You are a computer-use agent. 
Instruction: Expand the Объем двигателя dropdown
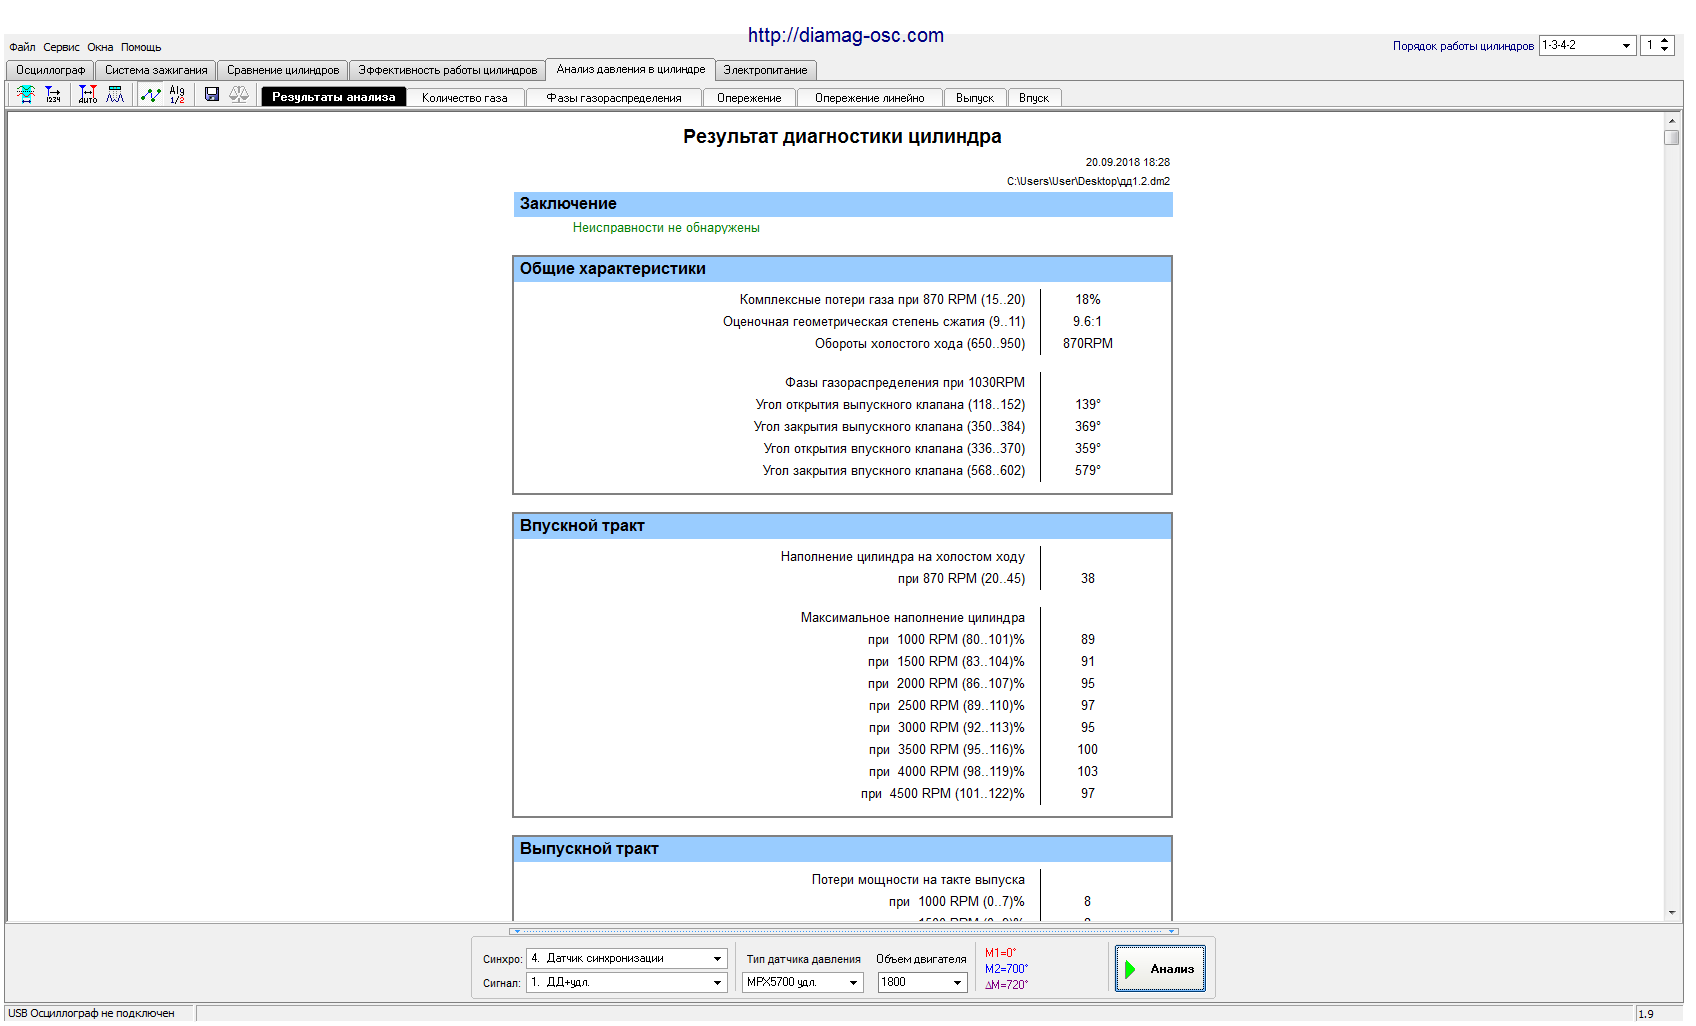pos(957,983)
